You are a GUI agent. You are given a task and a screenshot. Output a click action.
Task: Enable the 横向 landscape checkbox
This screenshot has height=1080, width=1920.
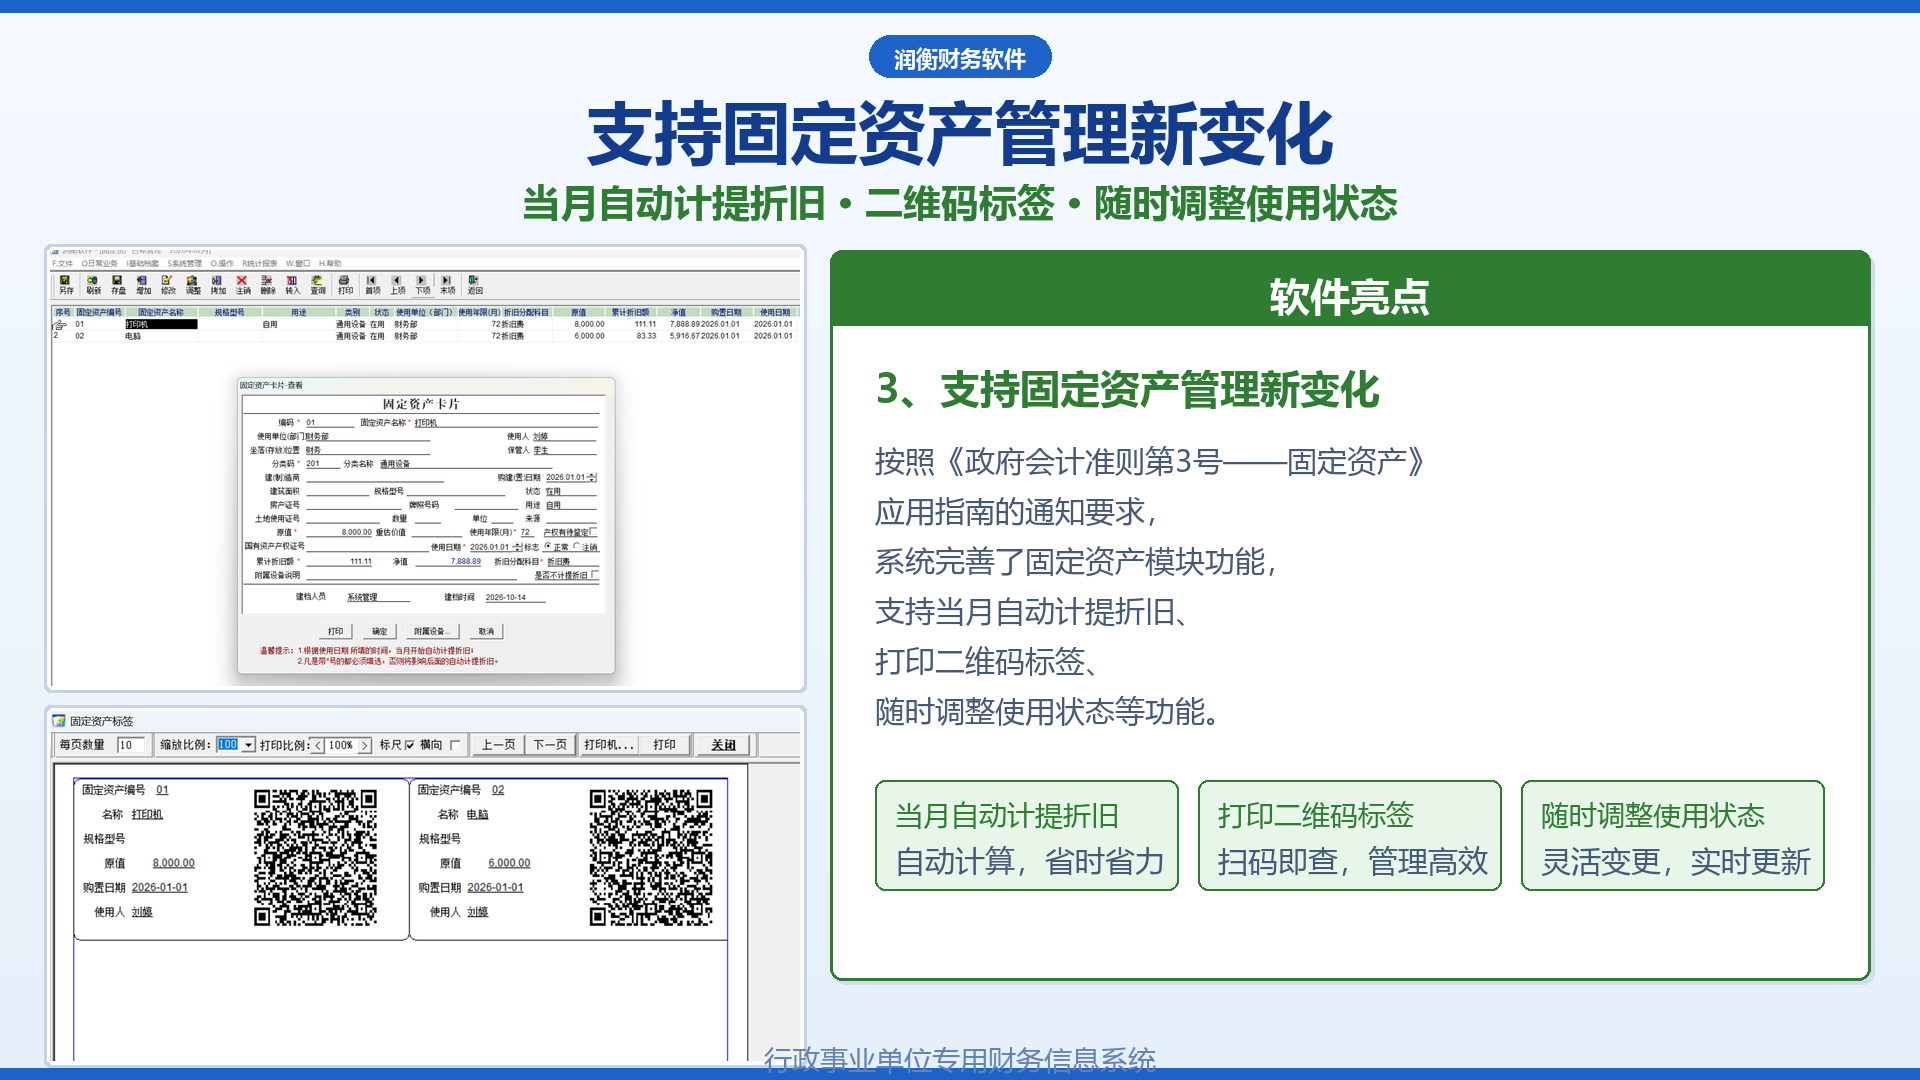click(455, 745)
